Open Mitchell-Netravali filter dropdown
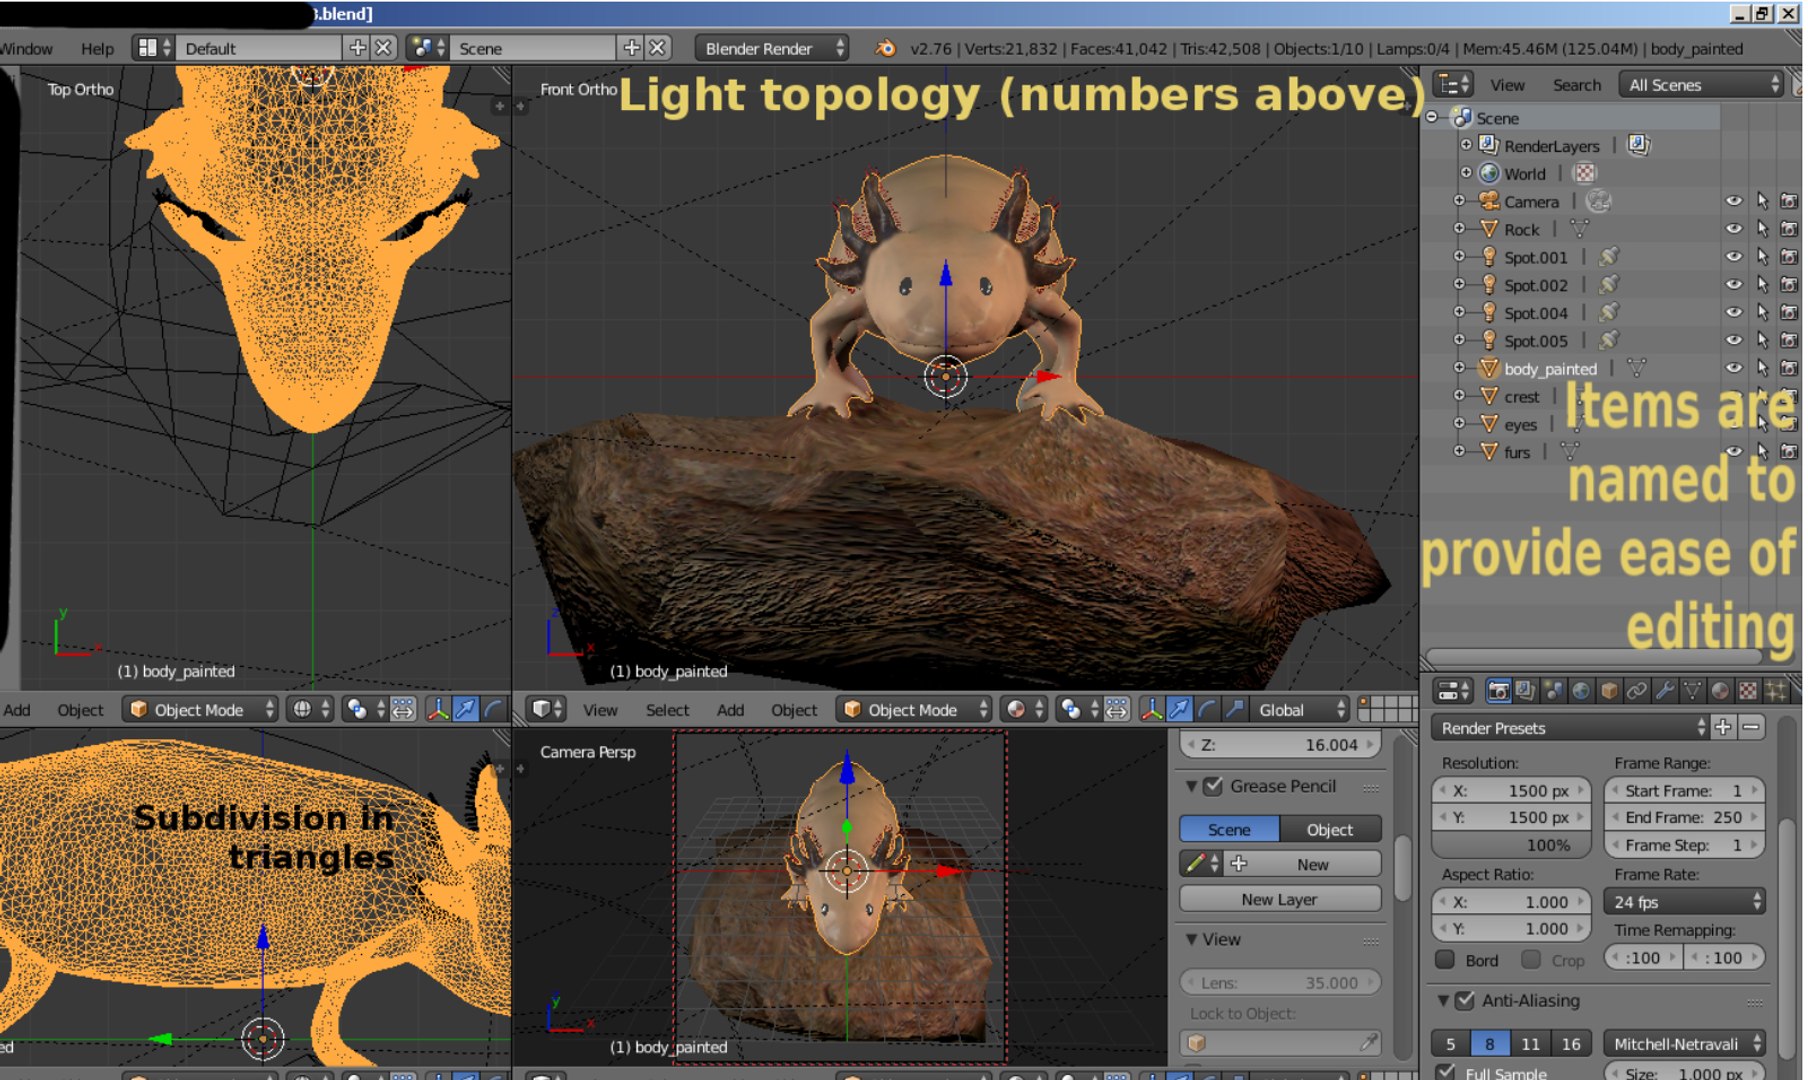 point(1685,1044)
